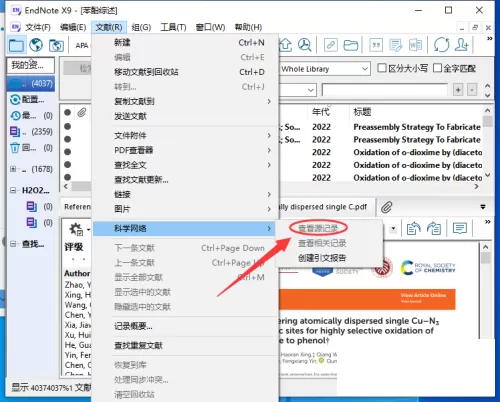Click the format bibliography icon
This screenshot has width=500, height=402.
tap(396, 45)
